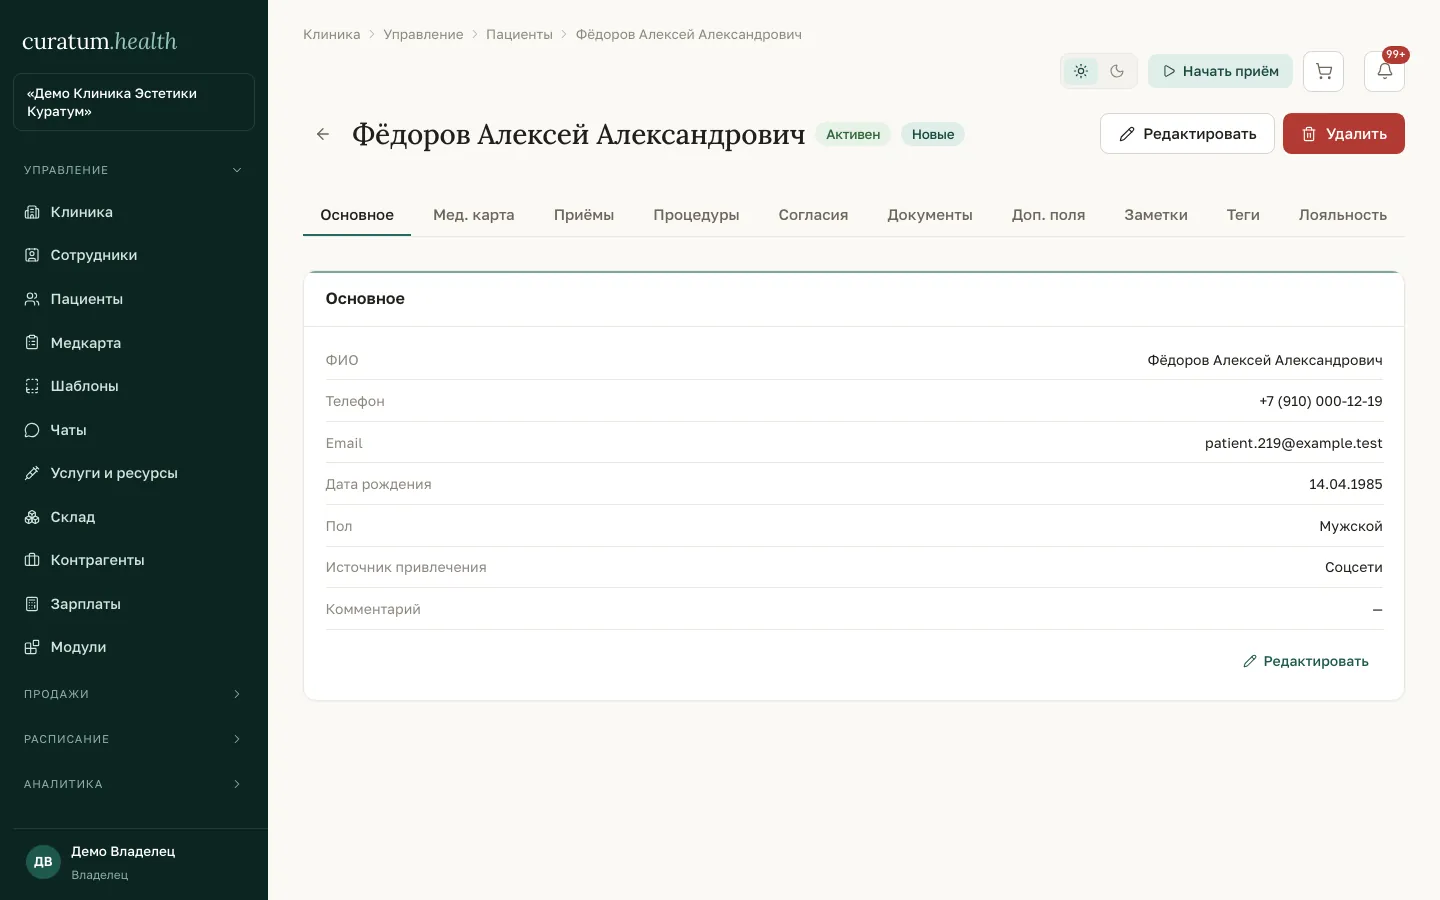Open the Документы tab
Viewport: 1440px width, 900px height.
[x=930, y=215]
